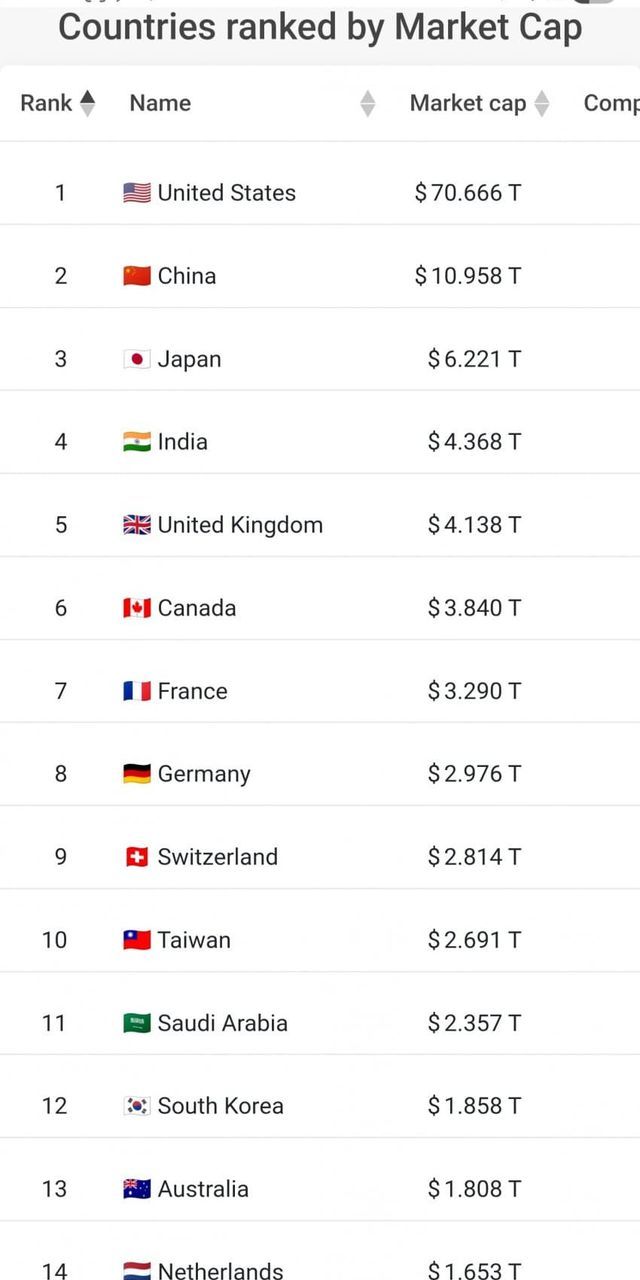
Task: Click the China flag icon
Action: click(137, 276)
